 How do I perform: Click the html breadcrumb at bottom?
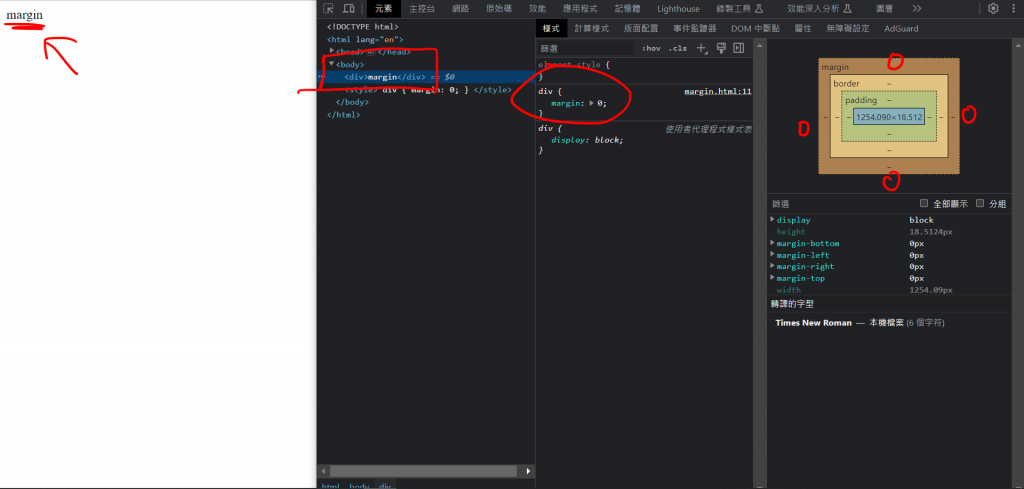[x=330, y=486]
